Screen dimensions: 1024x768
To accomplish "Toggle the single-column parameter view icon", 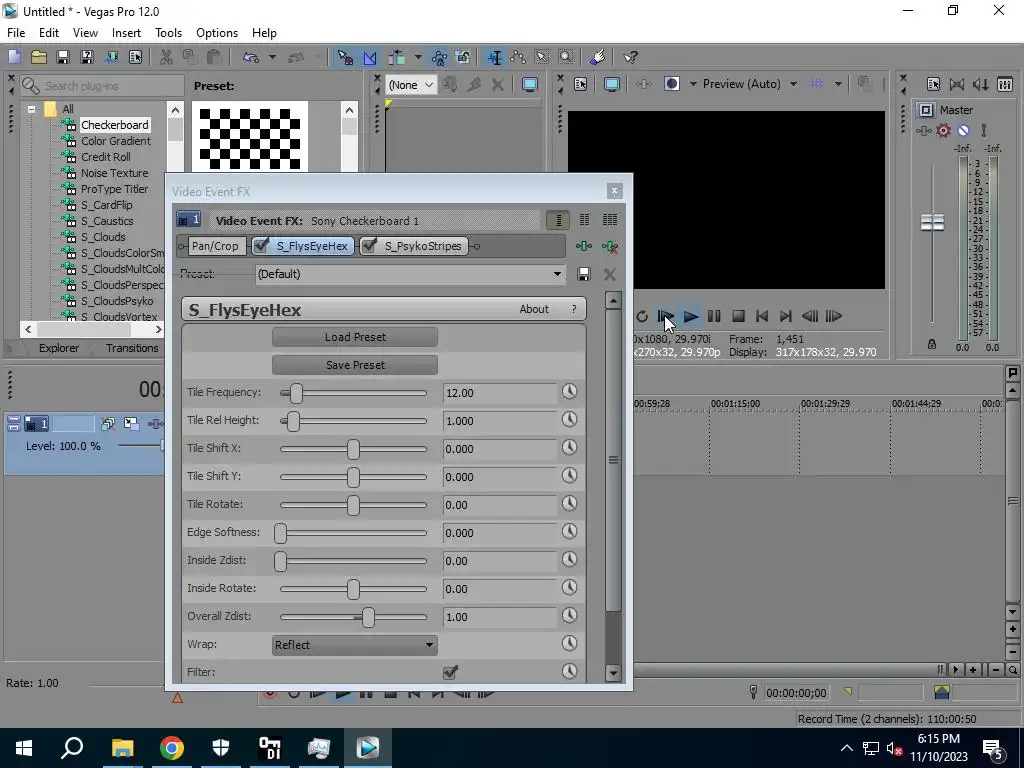I will click(558, 220).
